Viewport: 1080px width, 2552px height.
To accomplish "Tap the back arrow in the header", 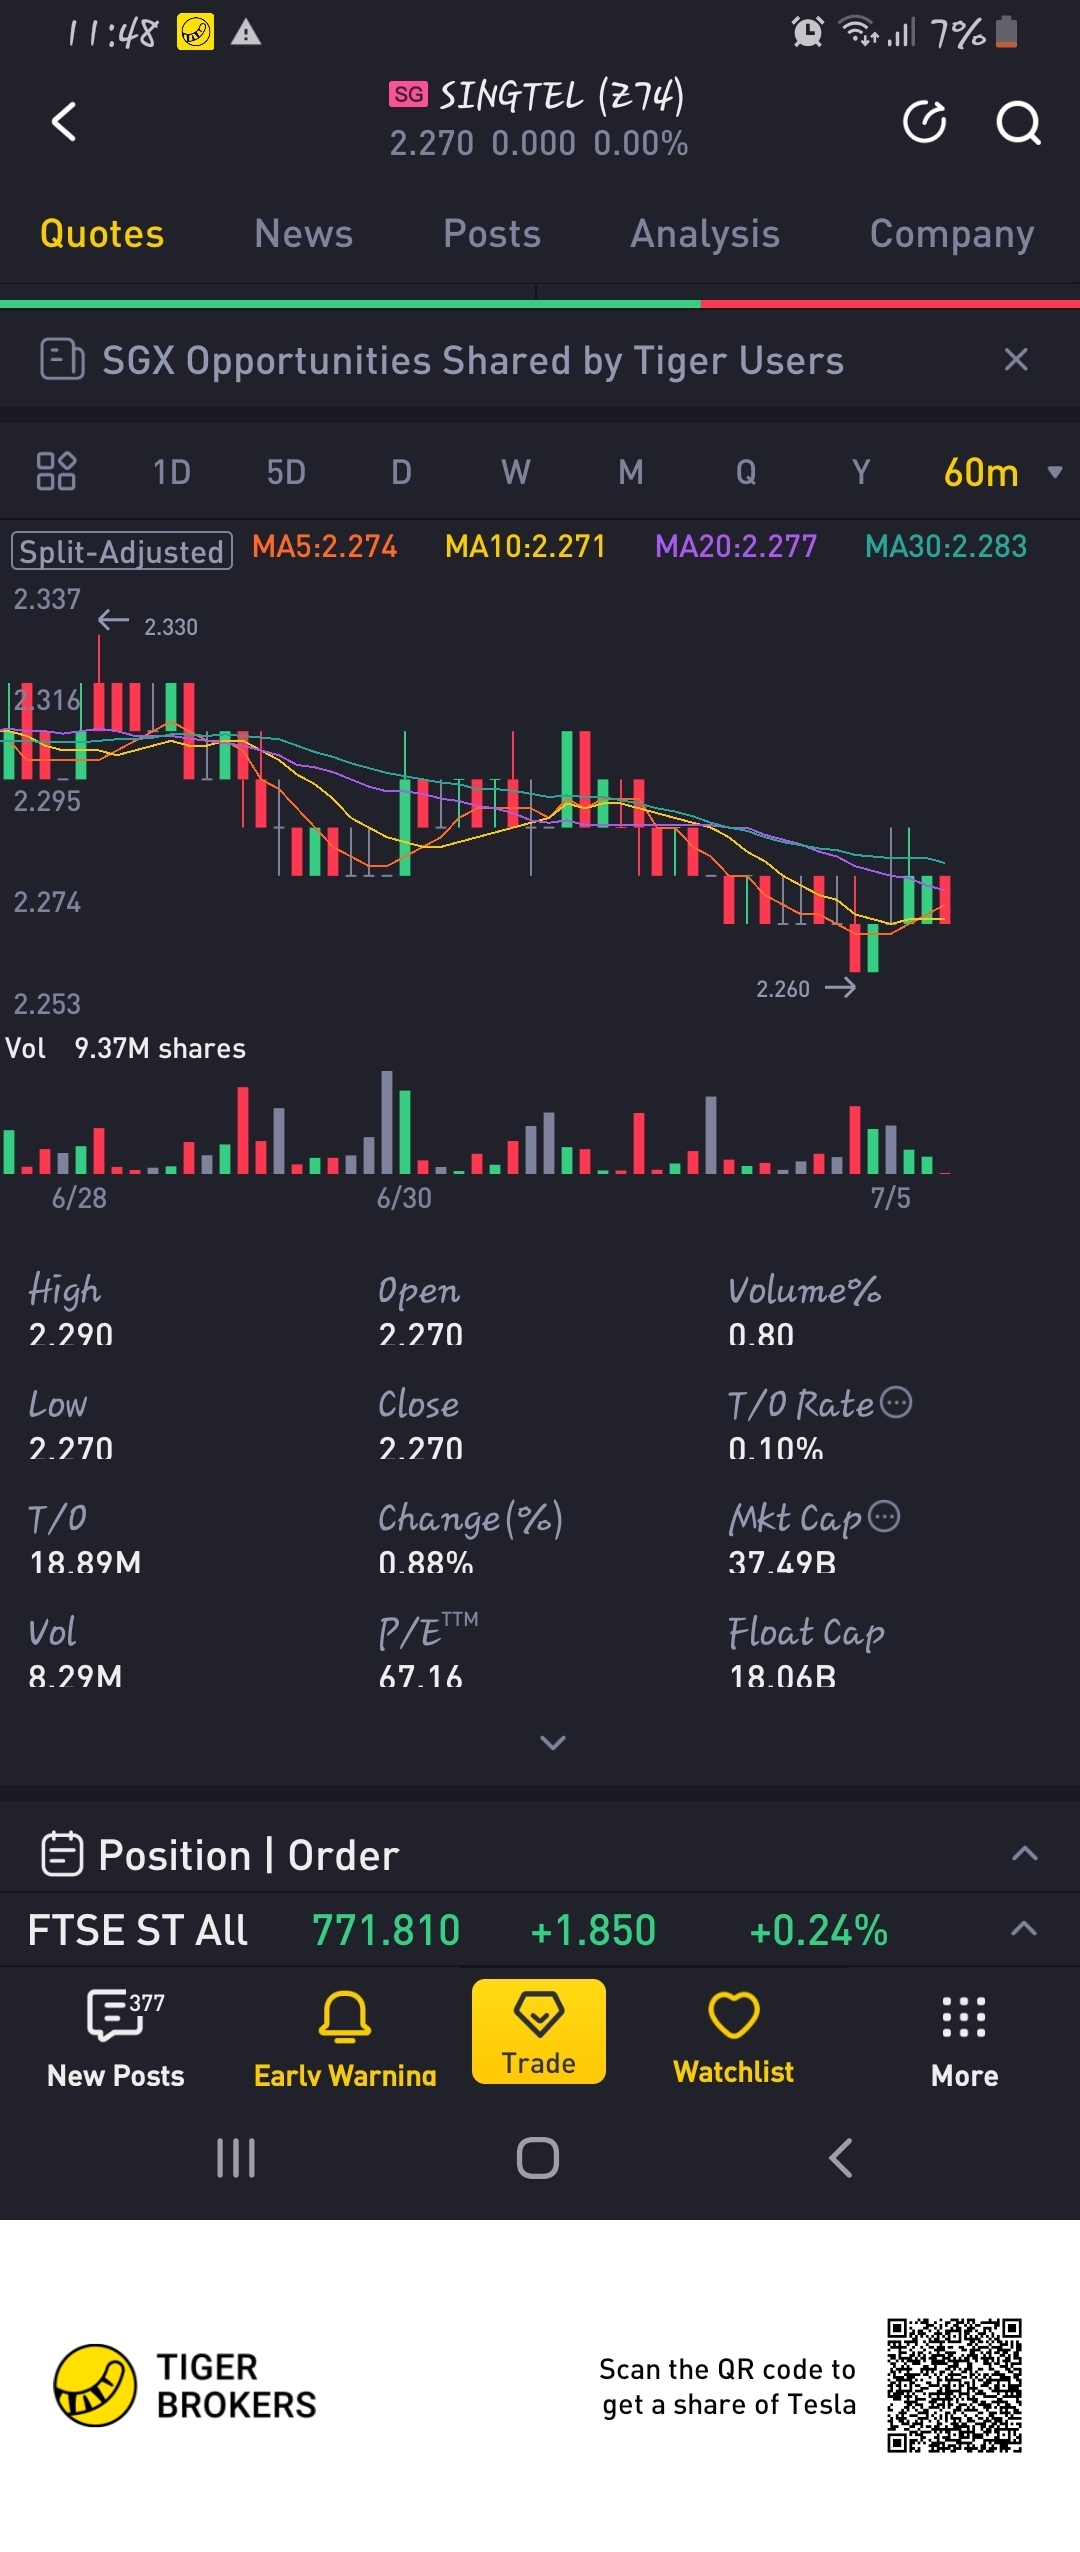I will tap(64, 122).
